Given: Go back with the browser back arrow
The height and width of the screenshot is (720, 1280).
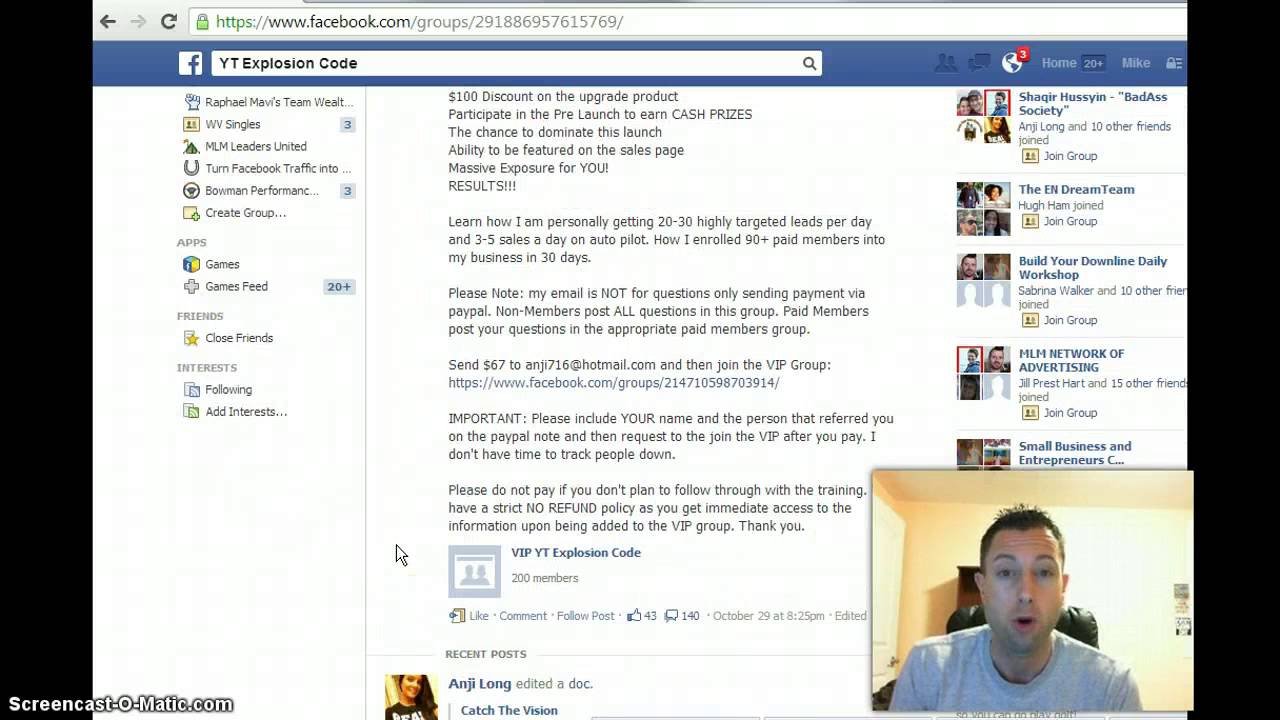Looking at the screenshot, I should pos(108,21).
